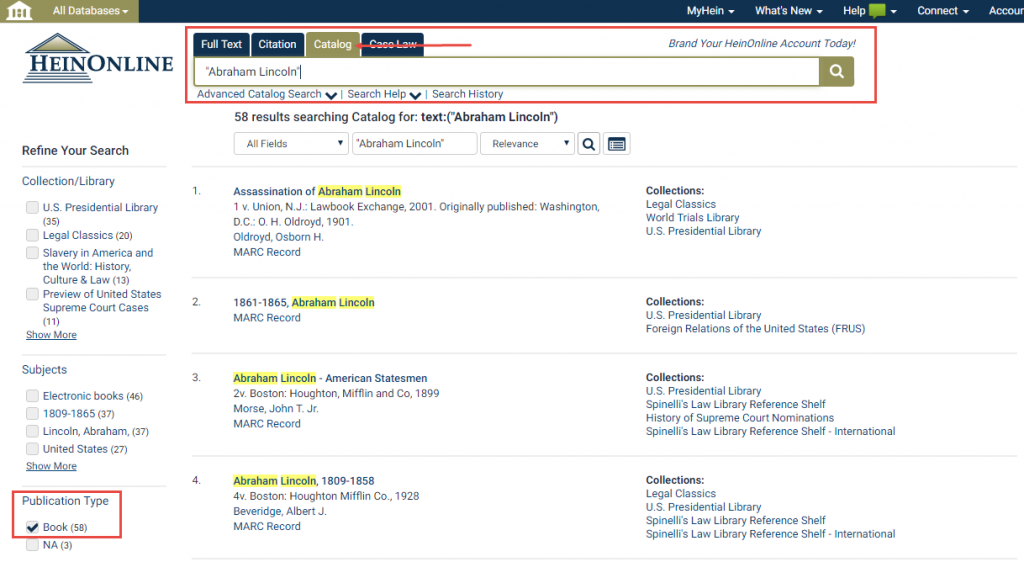Check the Lincoln, Abraham subject checkbox
The height and width of the screenshot is (562, 1024).
32,431
